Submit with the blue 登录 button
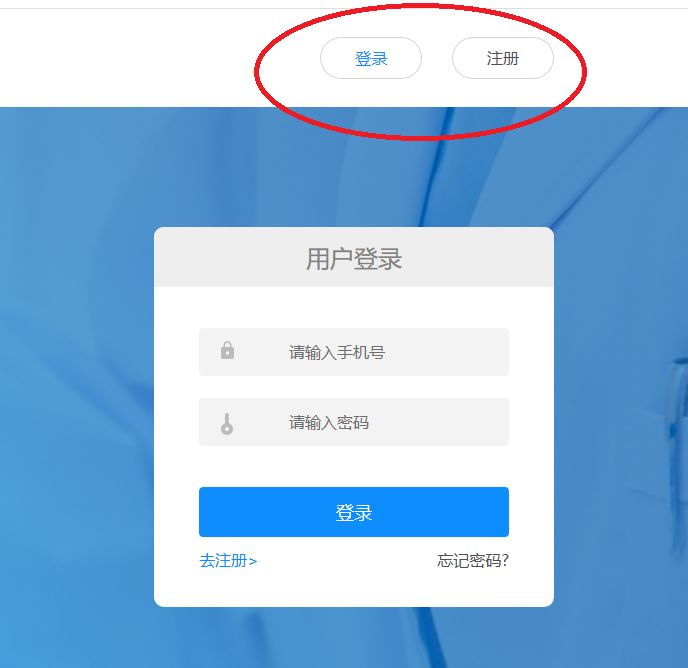 coord(354,512)
